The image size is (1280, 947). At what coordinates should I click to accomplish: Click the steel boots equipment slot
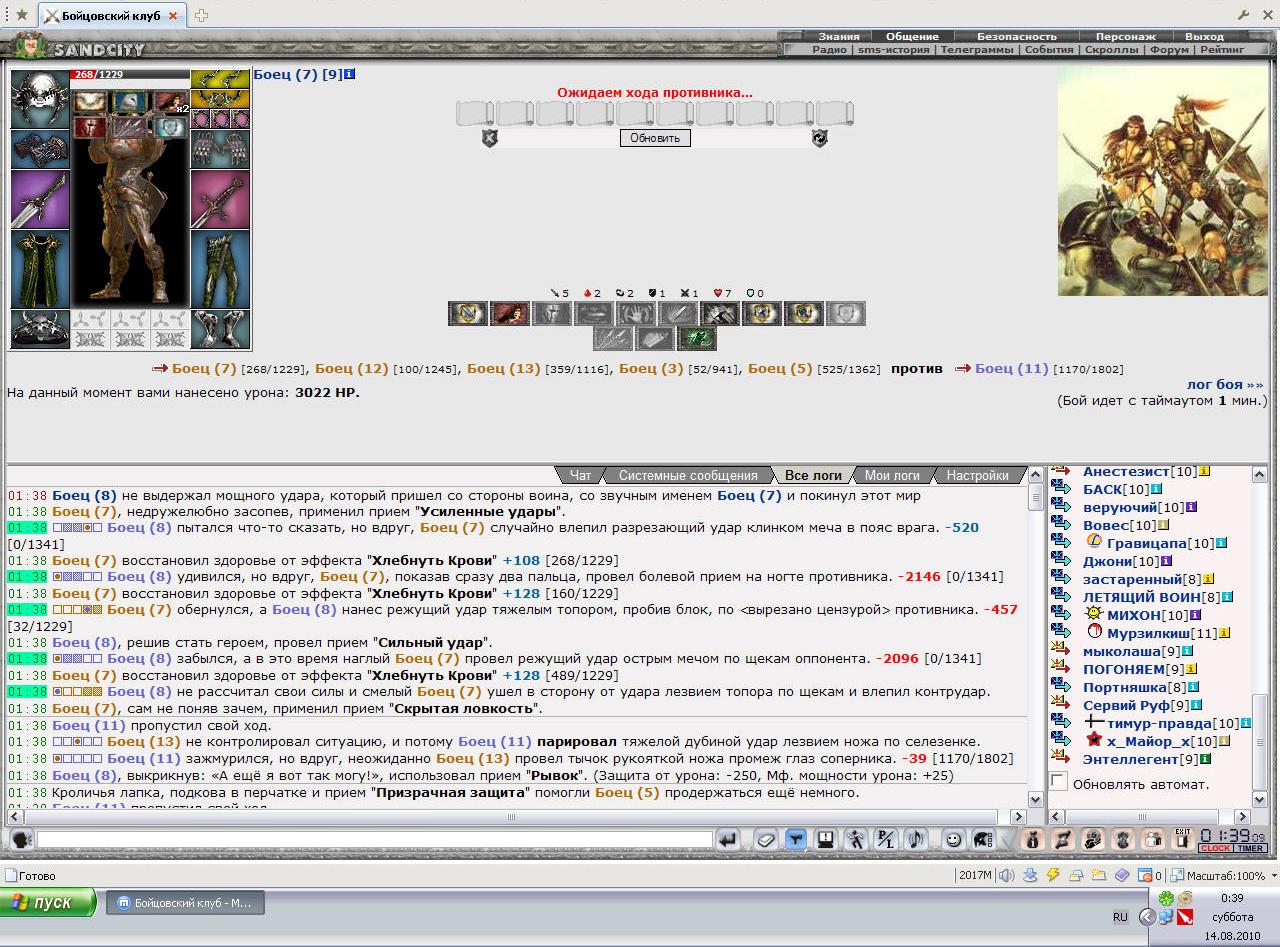click(220, 329)
